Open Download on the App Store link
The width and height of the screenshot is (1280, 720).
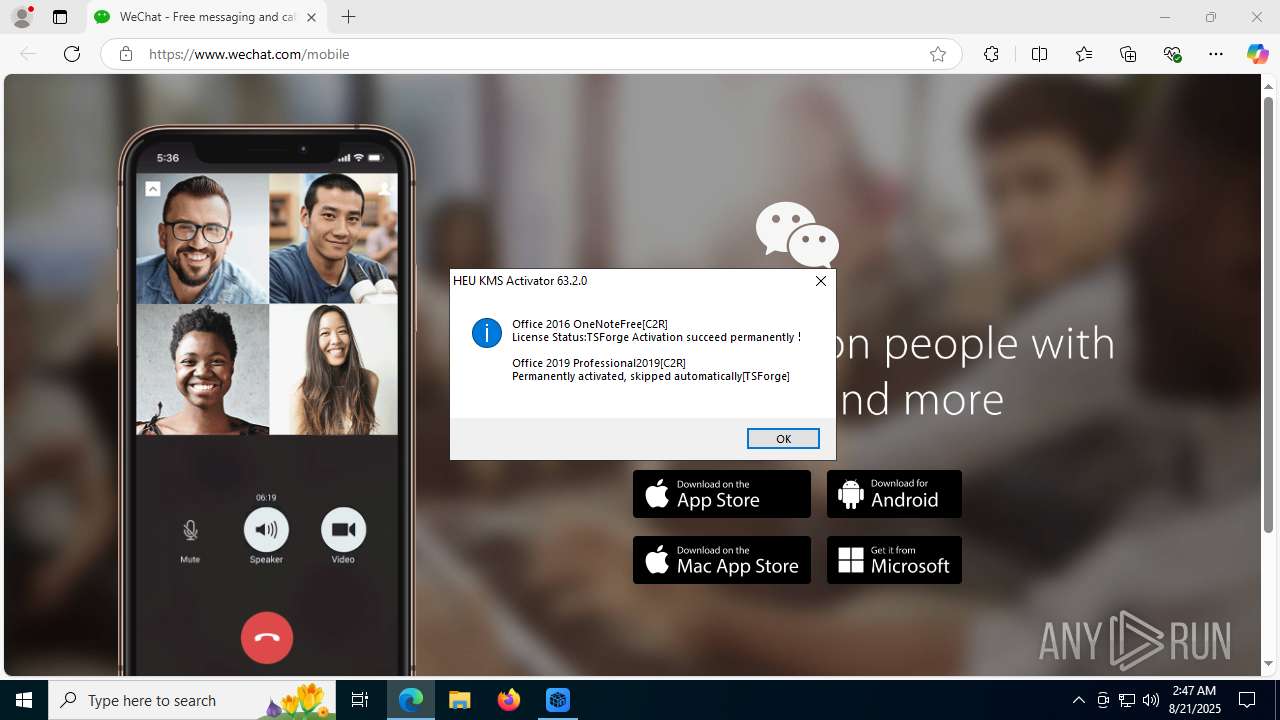722,494
